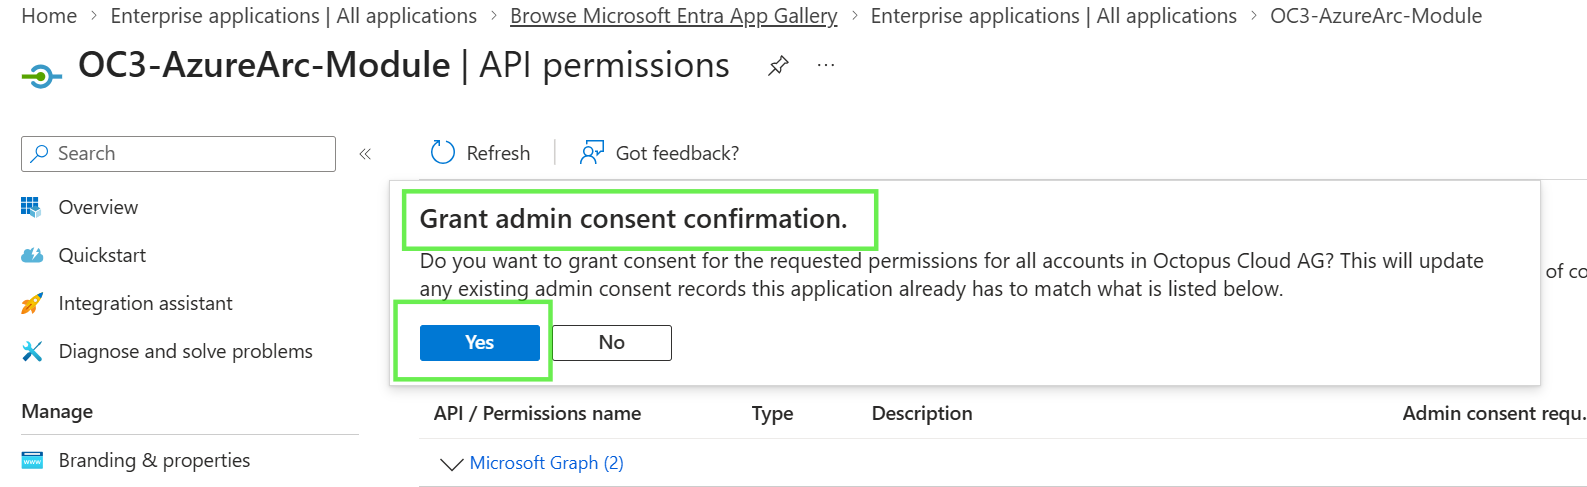The height and width of the screenshot is (487, 1587).
Task: Open the Microsoft Graph (2) link
Action: tap(547, 463)
